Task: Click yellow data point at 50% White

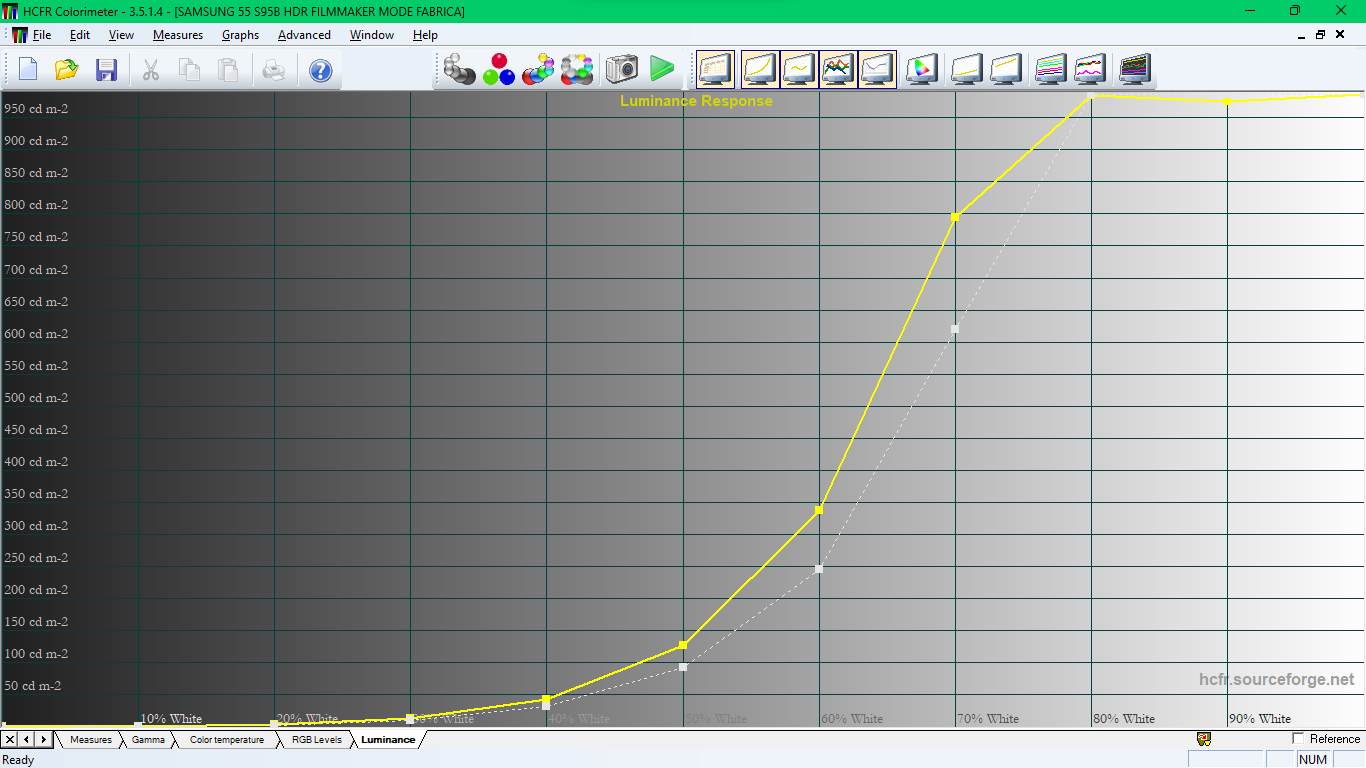Action: coord(683,645)
